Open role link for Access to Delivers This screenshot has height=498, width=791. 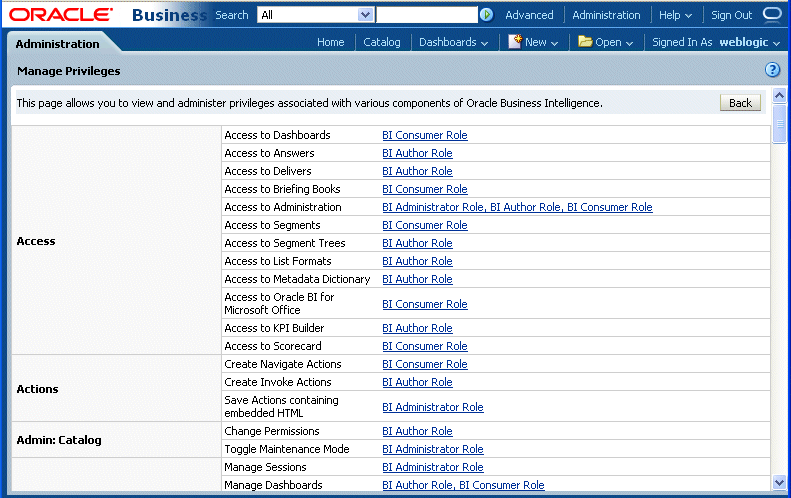417,171
